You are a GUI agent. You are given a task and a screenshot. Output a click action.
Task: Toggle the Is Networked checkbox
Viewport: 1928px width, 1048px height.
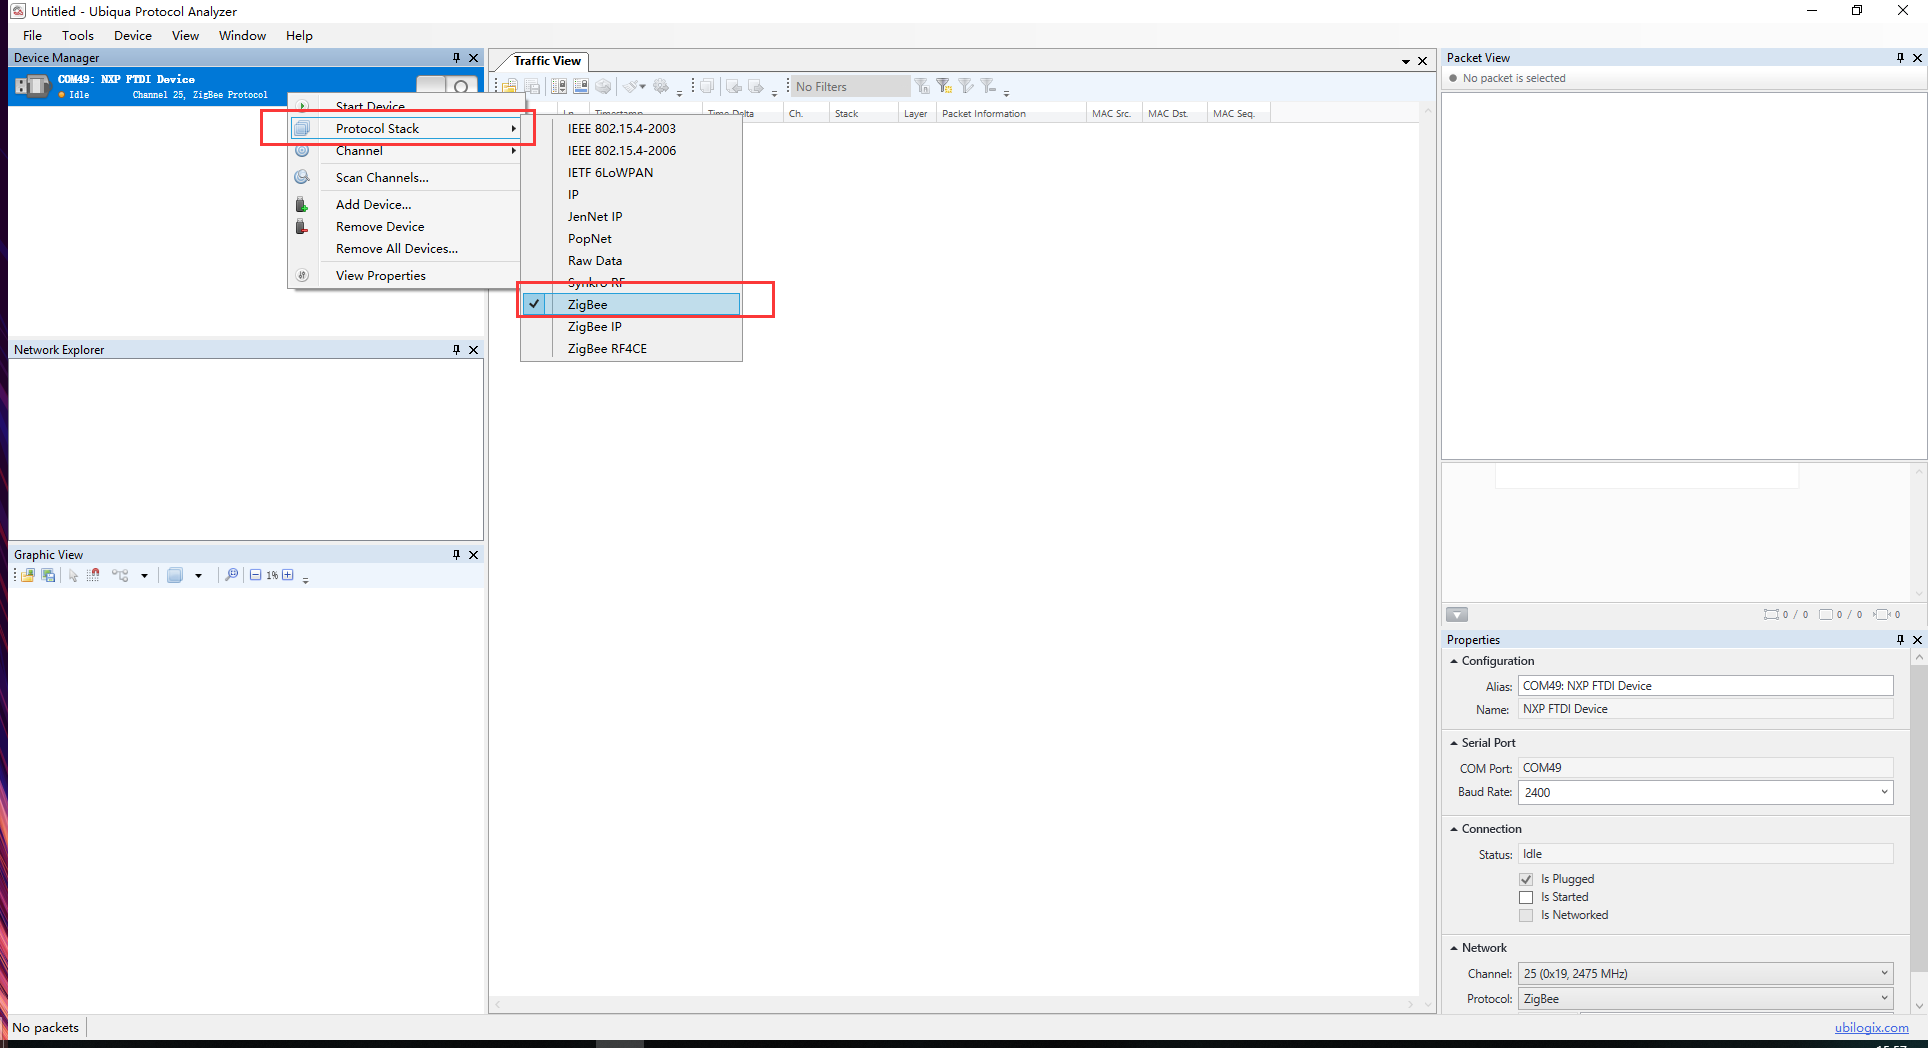(x=1526, y=915)
